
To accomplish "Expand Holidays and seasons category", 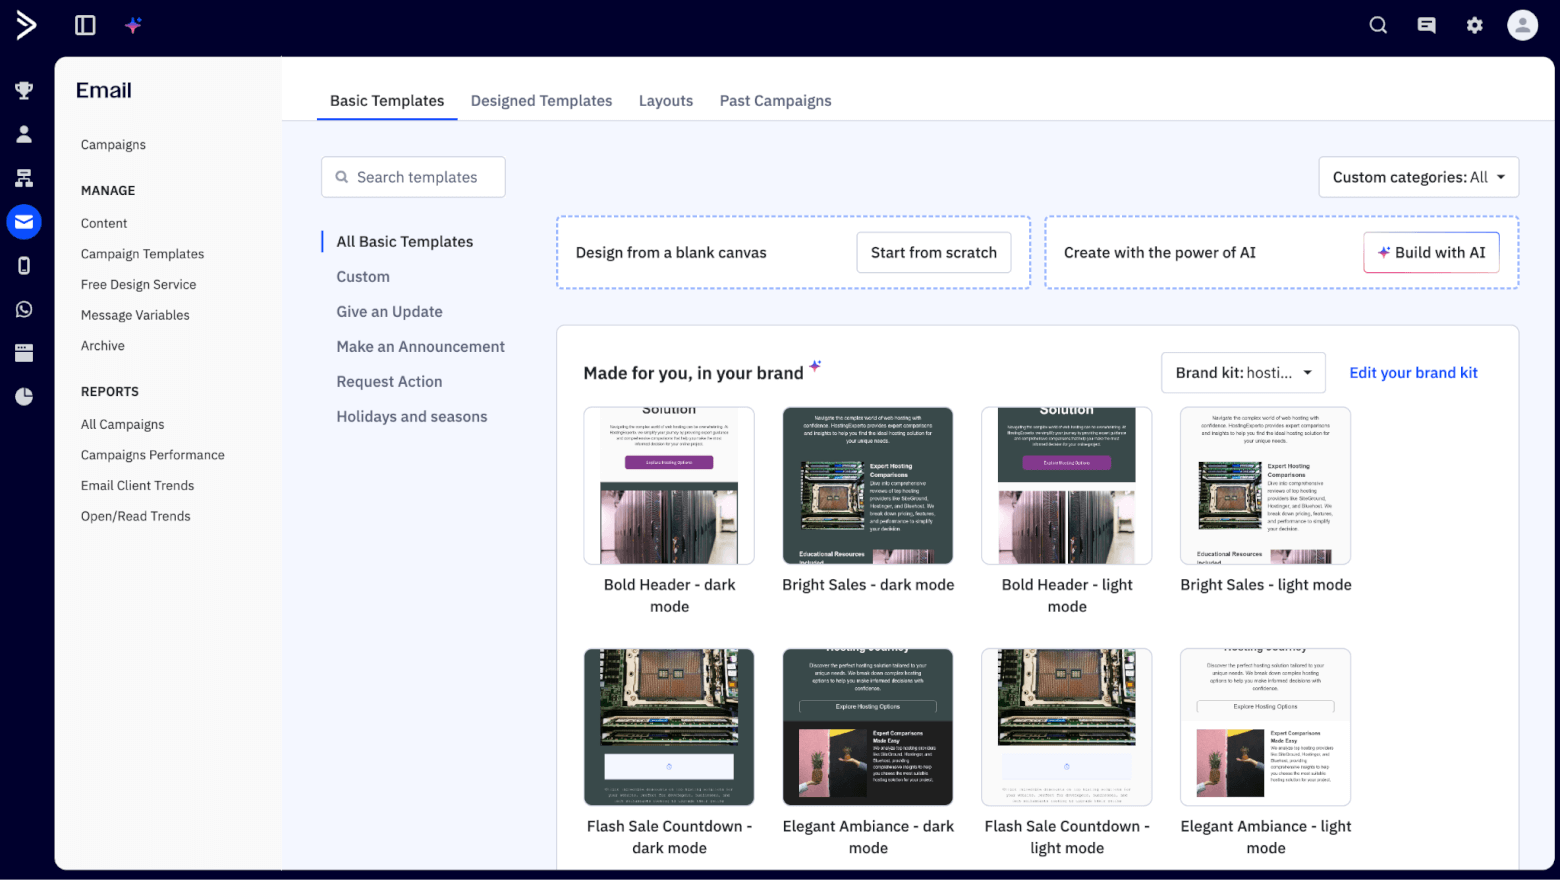I will (411, 416).
